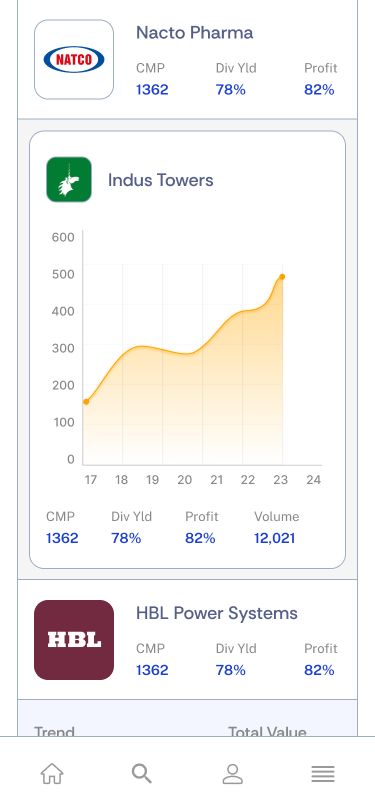Click Indus Towers CMP value 1362

62,539
